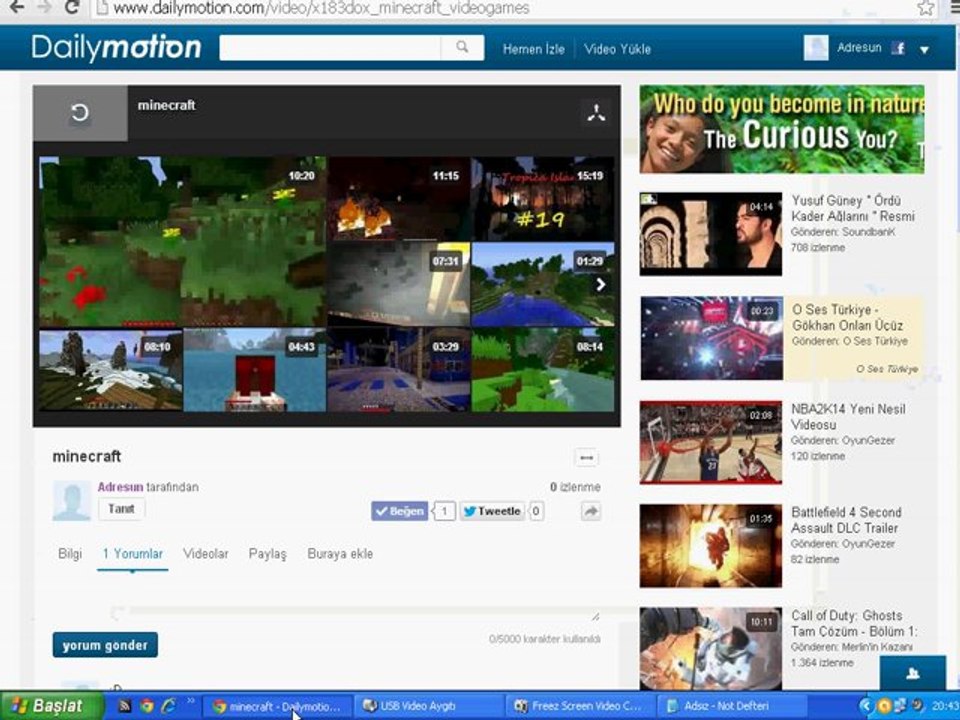Switch to the Videolar tab
This screenshot has width=960, height=720.
tap(206, 553)
